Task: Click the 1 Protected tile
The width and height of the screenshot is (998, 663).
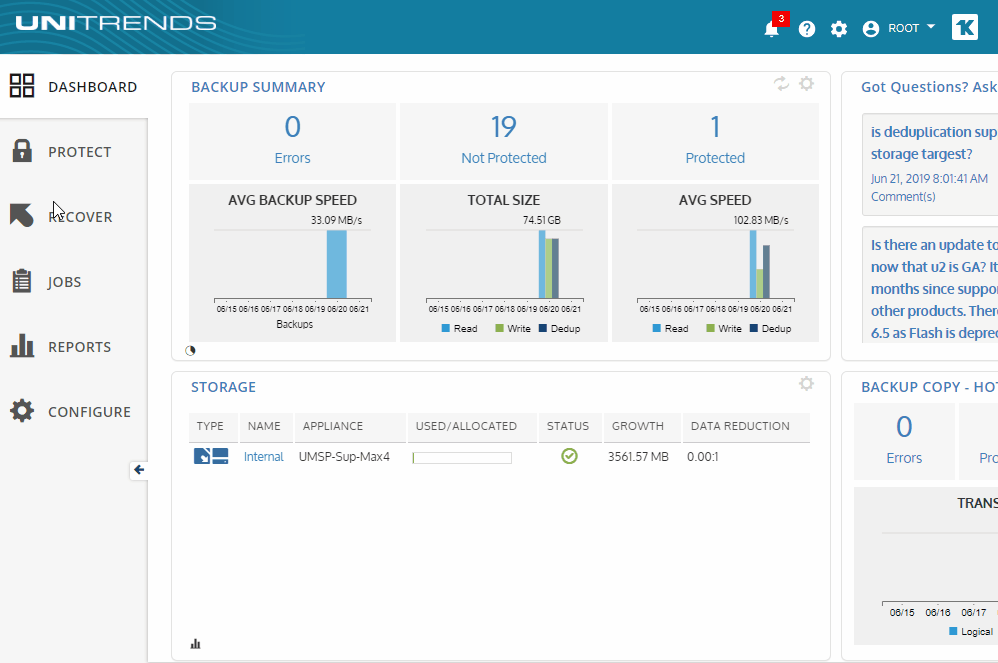Action: coord(715,141)
